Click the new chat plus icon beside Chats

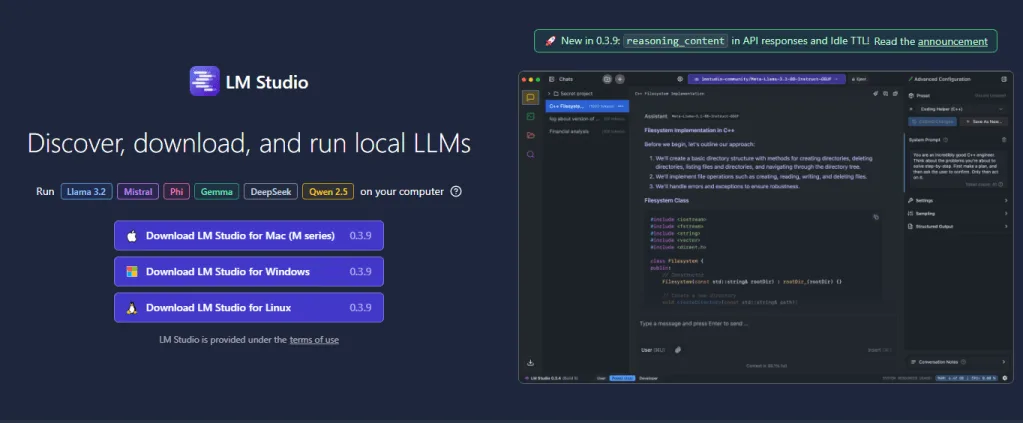pyautogui.click(x=620, y=79)
